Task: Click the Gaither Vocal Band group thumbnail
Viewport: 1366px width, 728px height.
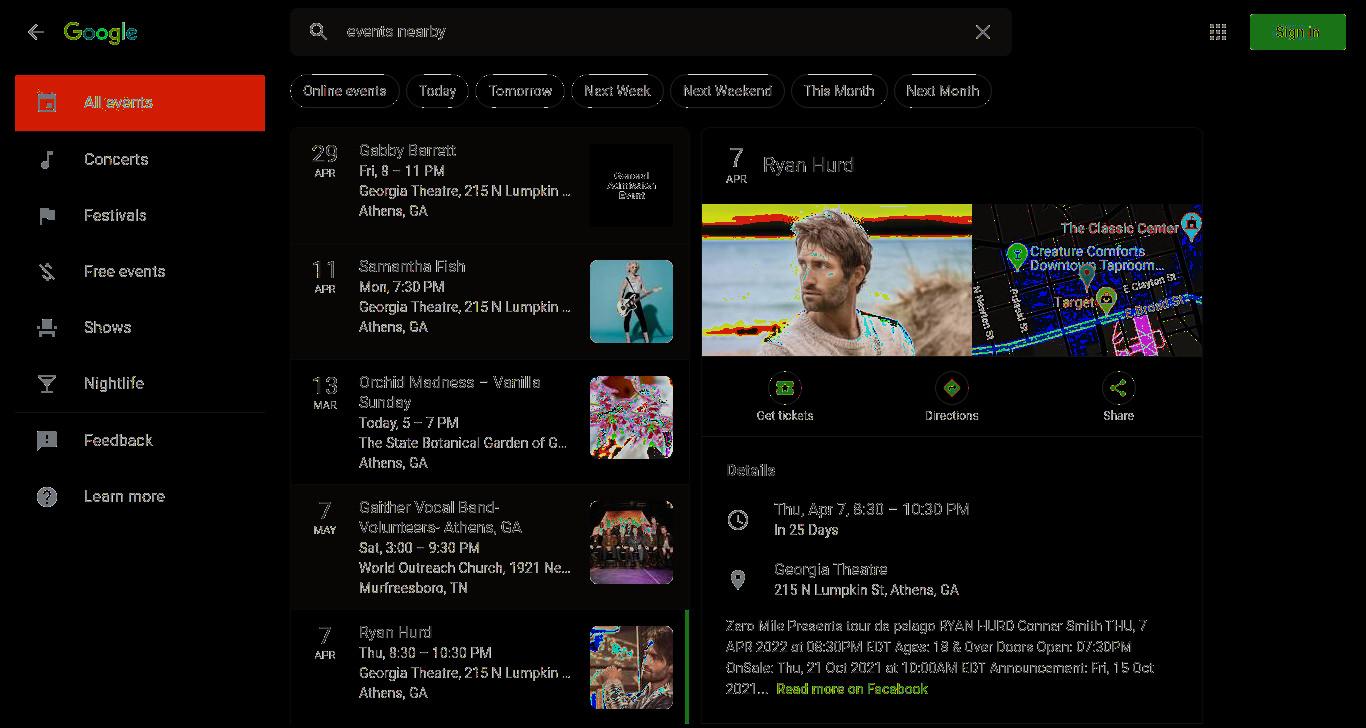Action: pos(631,542)
